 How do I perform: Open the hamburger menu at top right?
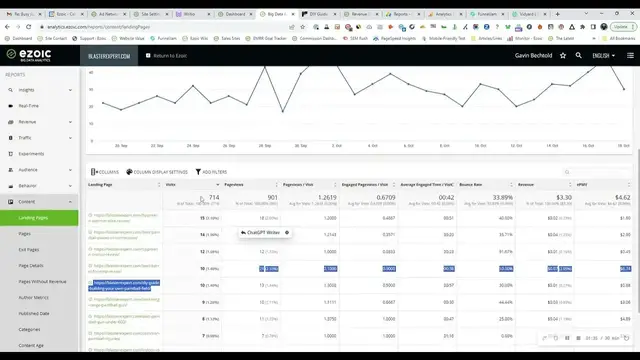630,56
